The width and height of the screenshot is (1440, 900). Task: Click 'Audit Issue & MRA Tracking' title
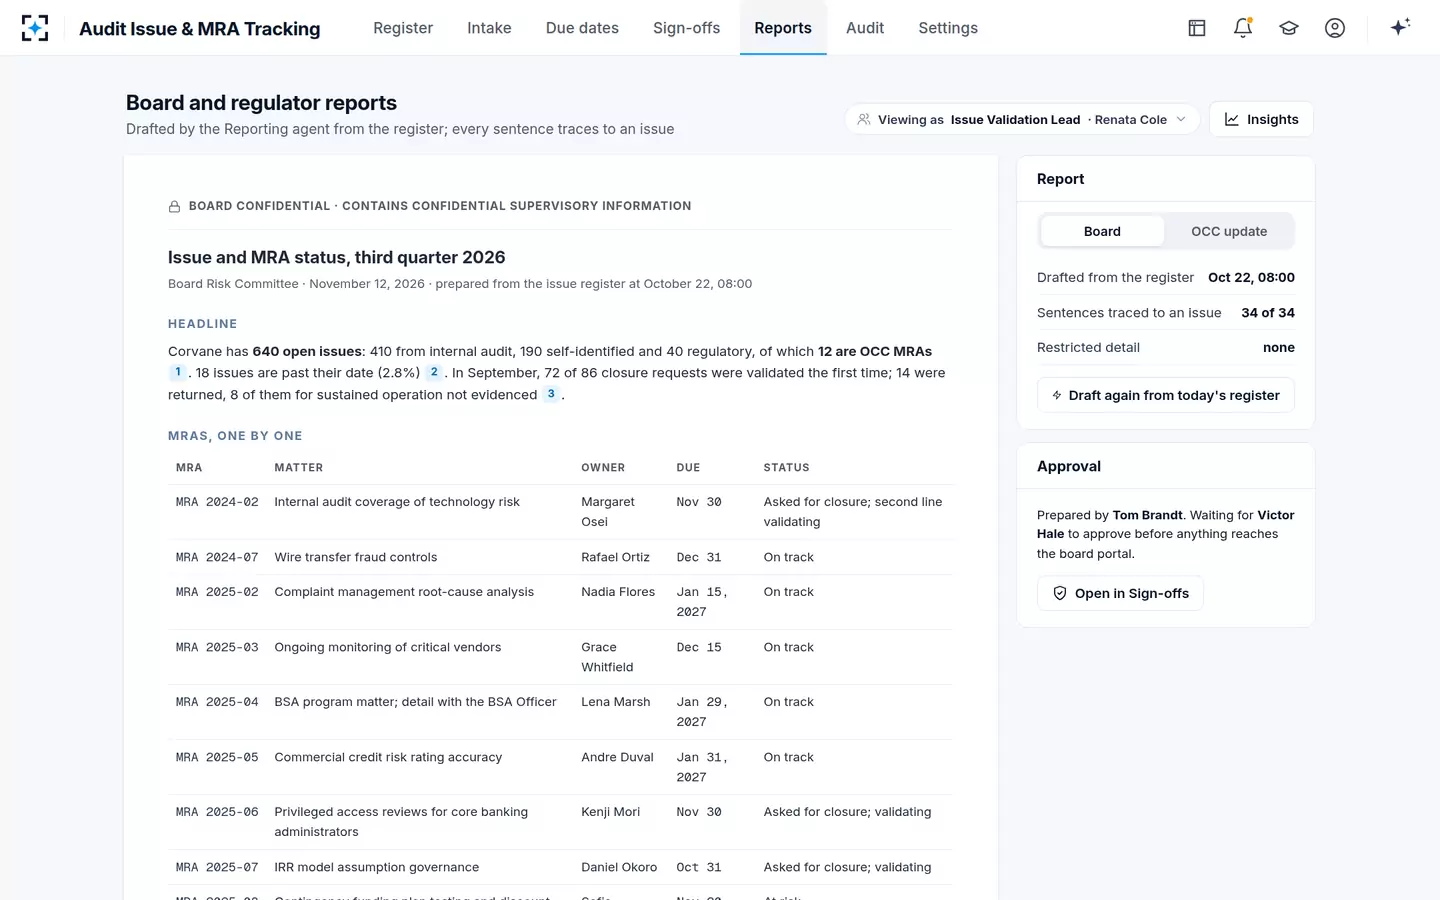coord(200,29)
